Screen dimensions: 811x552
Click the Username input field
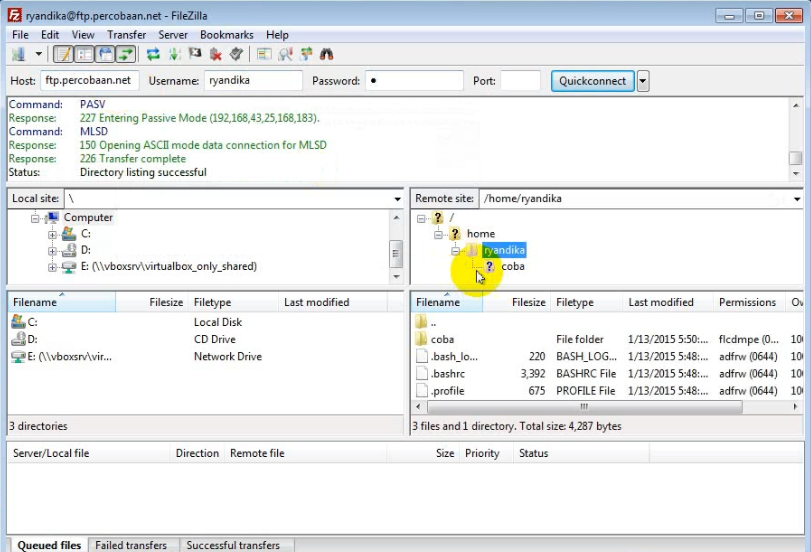(253, 81)
